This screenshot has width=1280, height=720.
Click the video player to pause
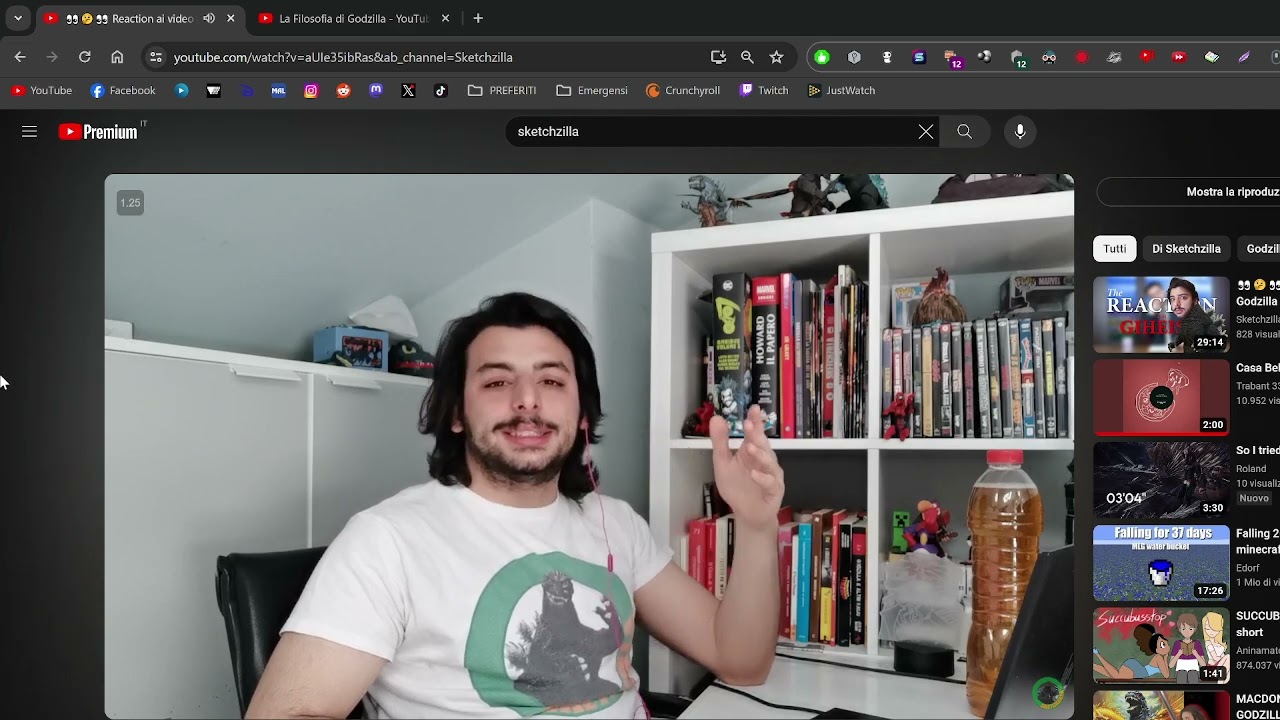tap(589, 446)
